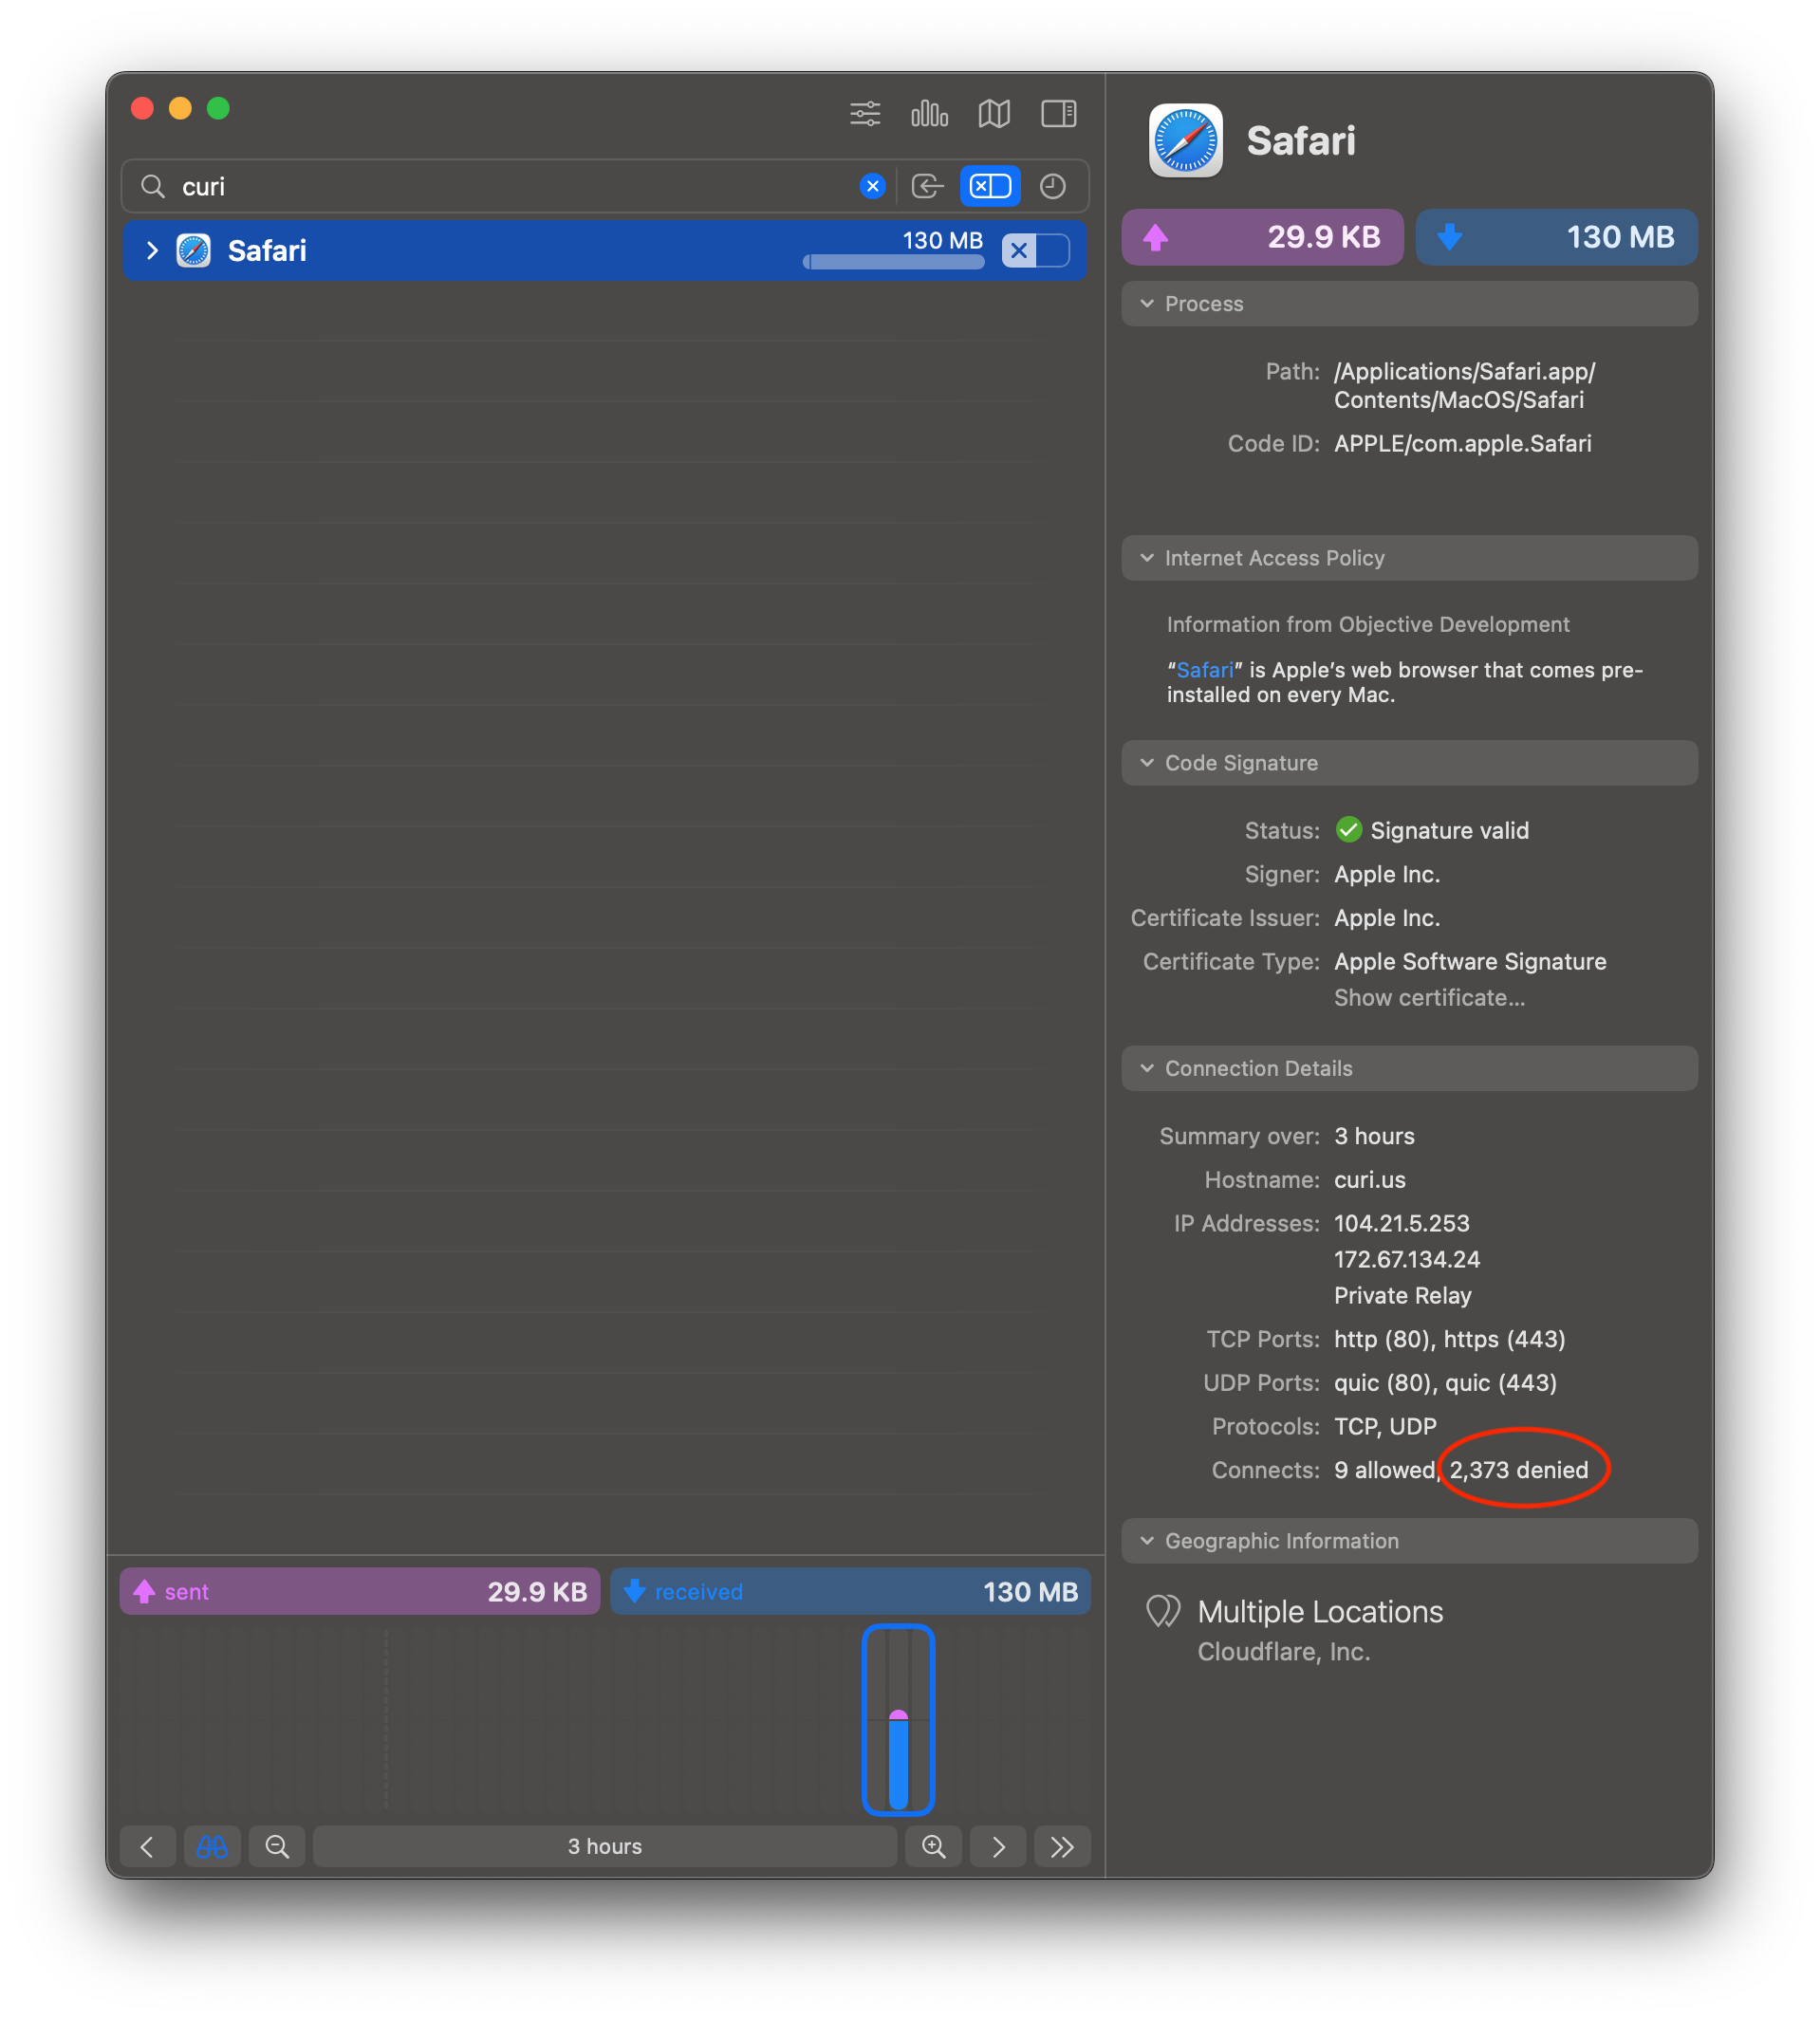Open the map view icon
Viewport: 1820px width, 2019px height.
[x=994, y=114]
